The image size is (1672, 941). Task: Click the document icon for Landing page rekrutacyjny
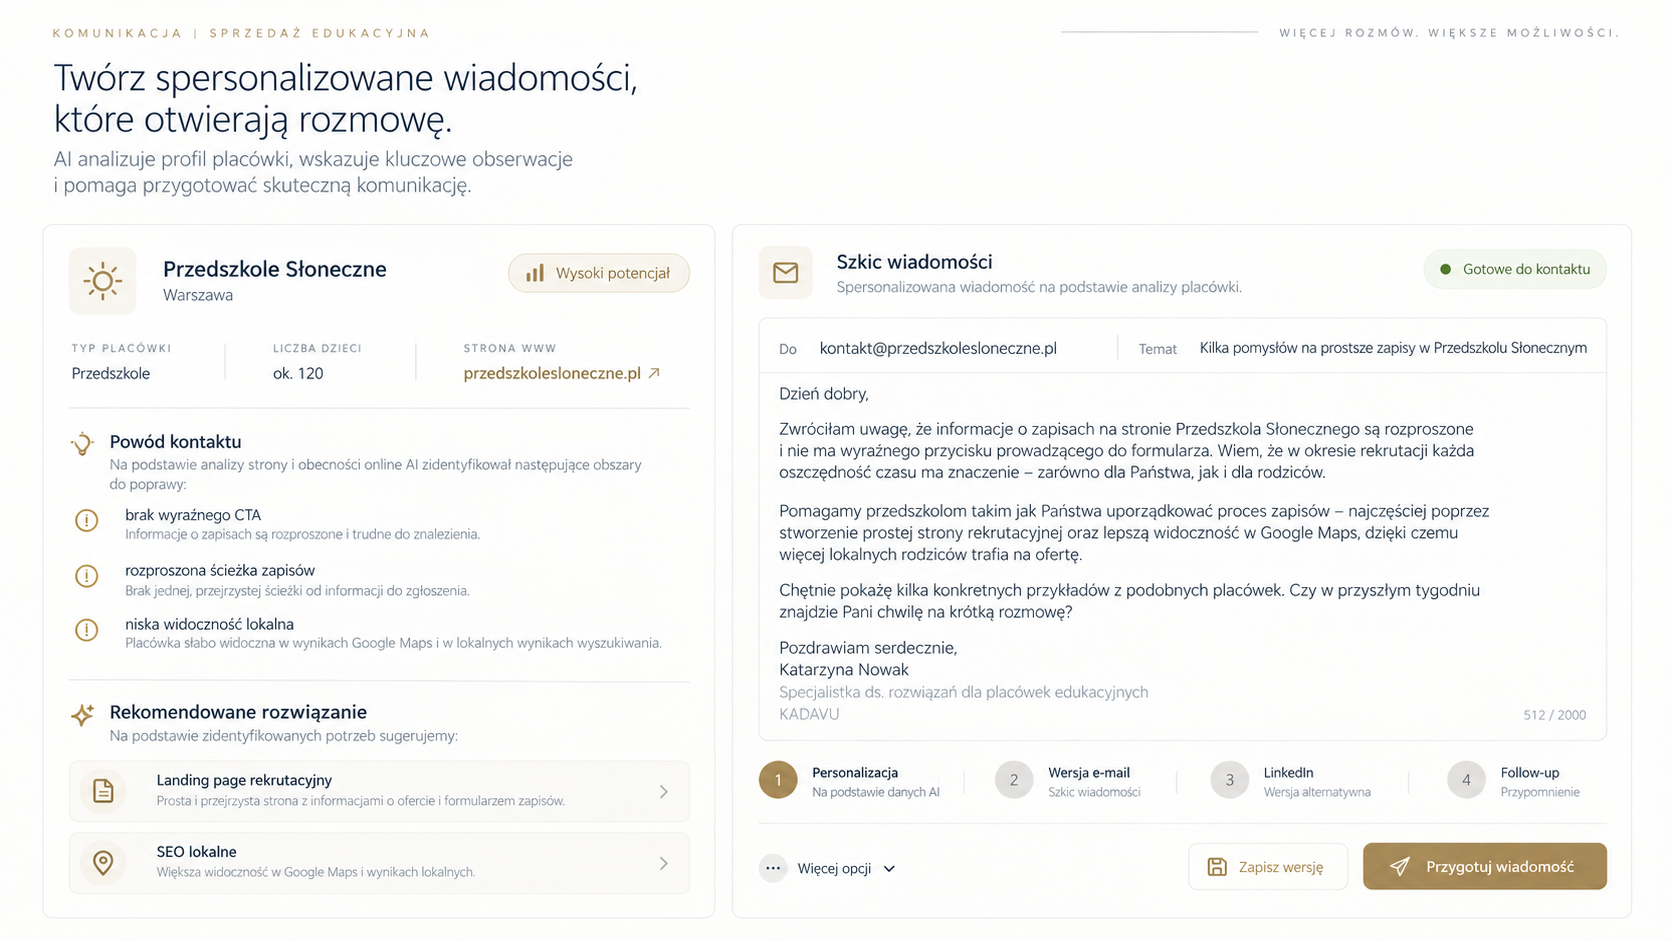coord(103,791)
